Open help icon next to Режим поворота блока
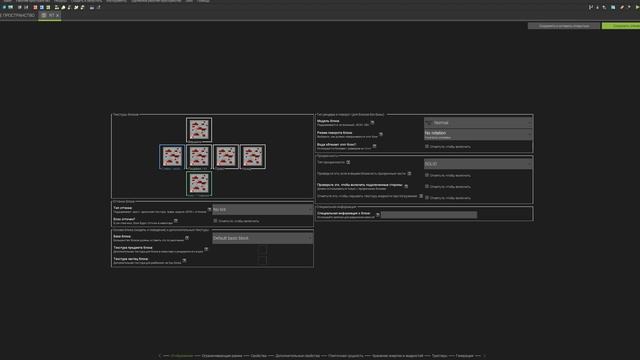 381,134
